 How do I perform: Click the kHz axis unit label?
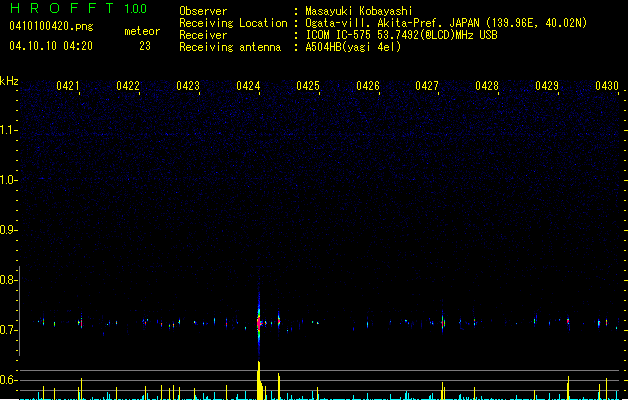pos(9,81)
